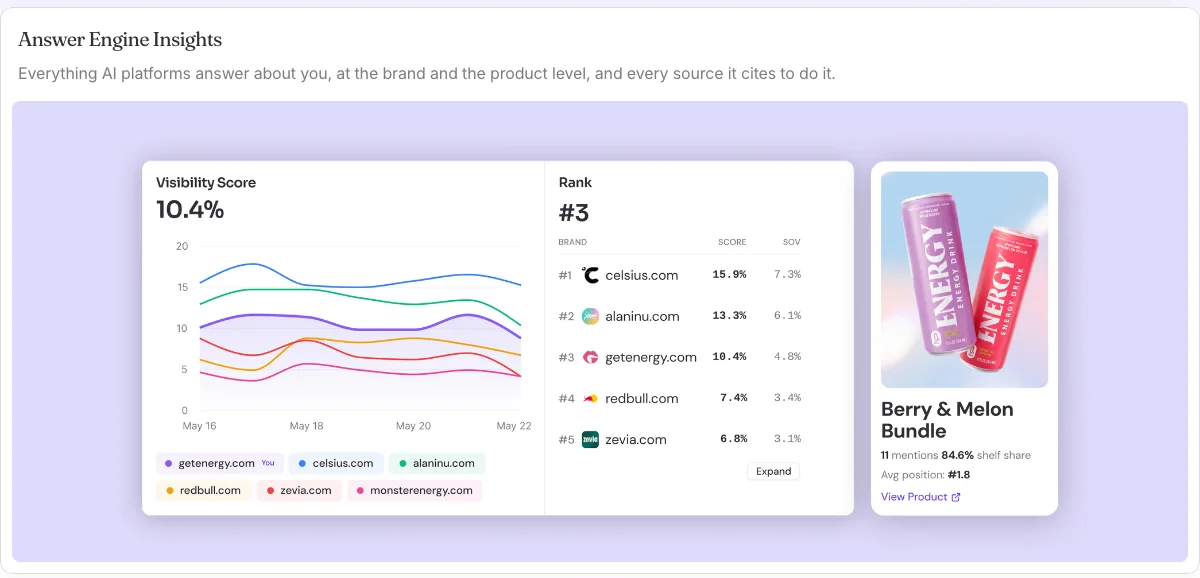Click the 6.8% score for zevia.com
This screenshot has height=578, width=1200.
(x=733, y=439)
